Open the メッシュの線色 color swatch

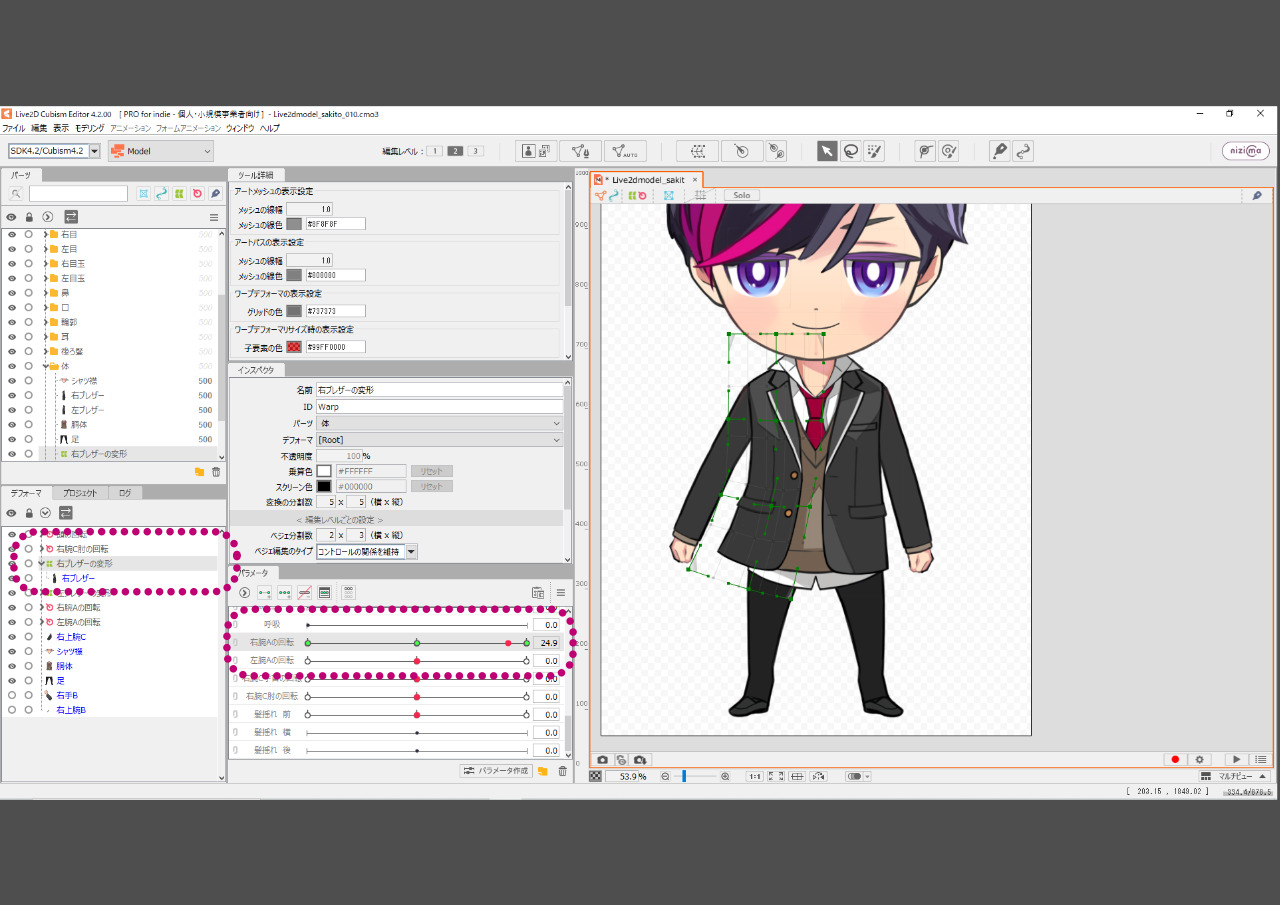(x=294, y=224)
